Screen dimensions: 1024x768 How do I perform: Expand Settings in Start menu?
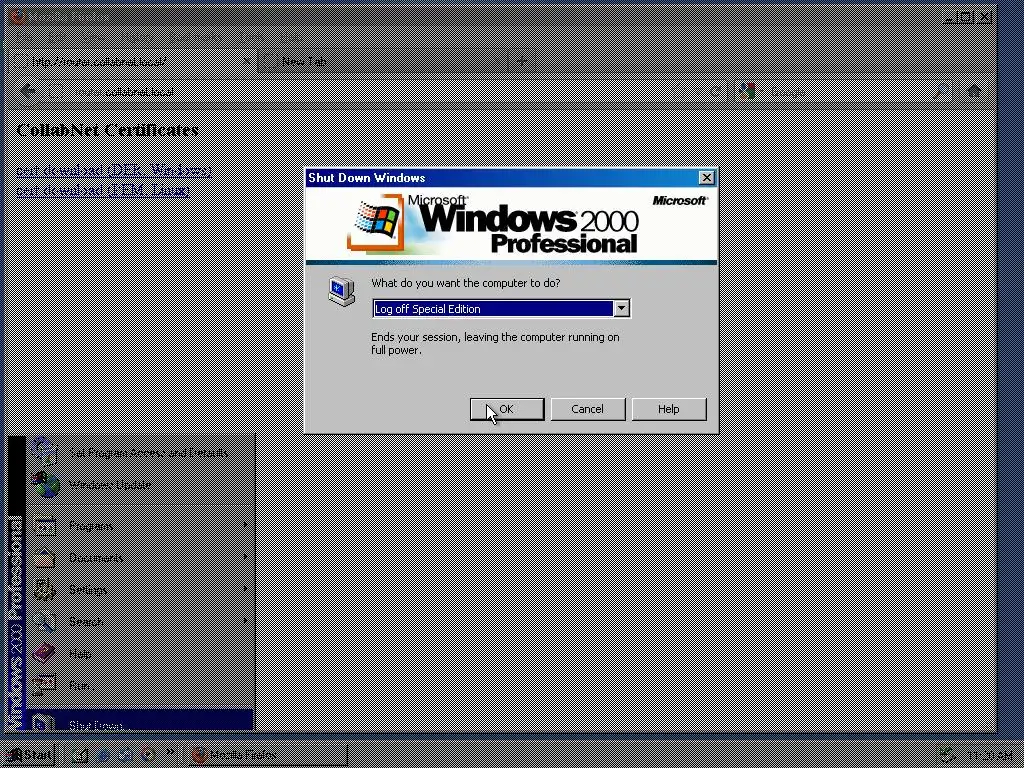(140, 590)
